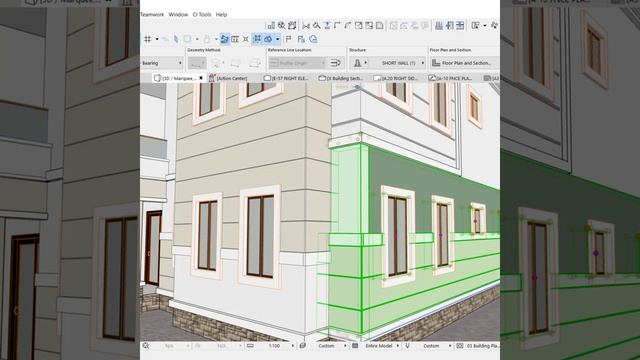
Task: Open the SHORT WALL (1) structure dropdown
Action: 402,63
